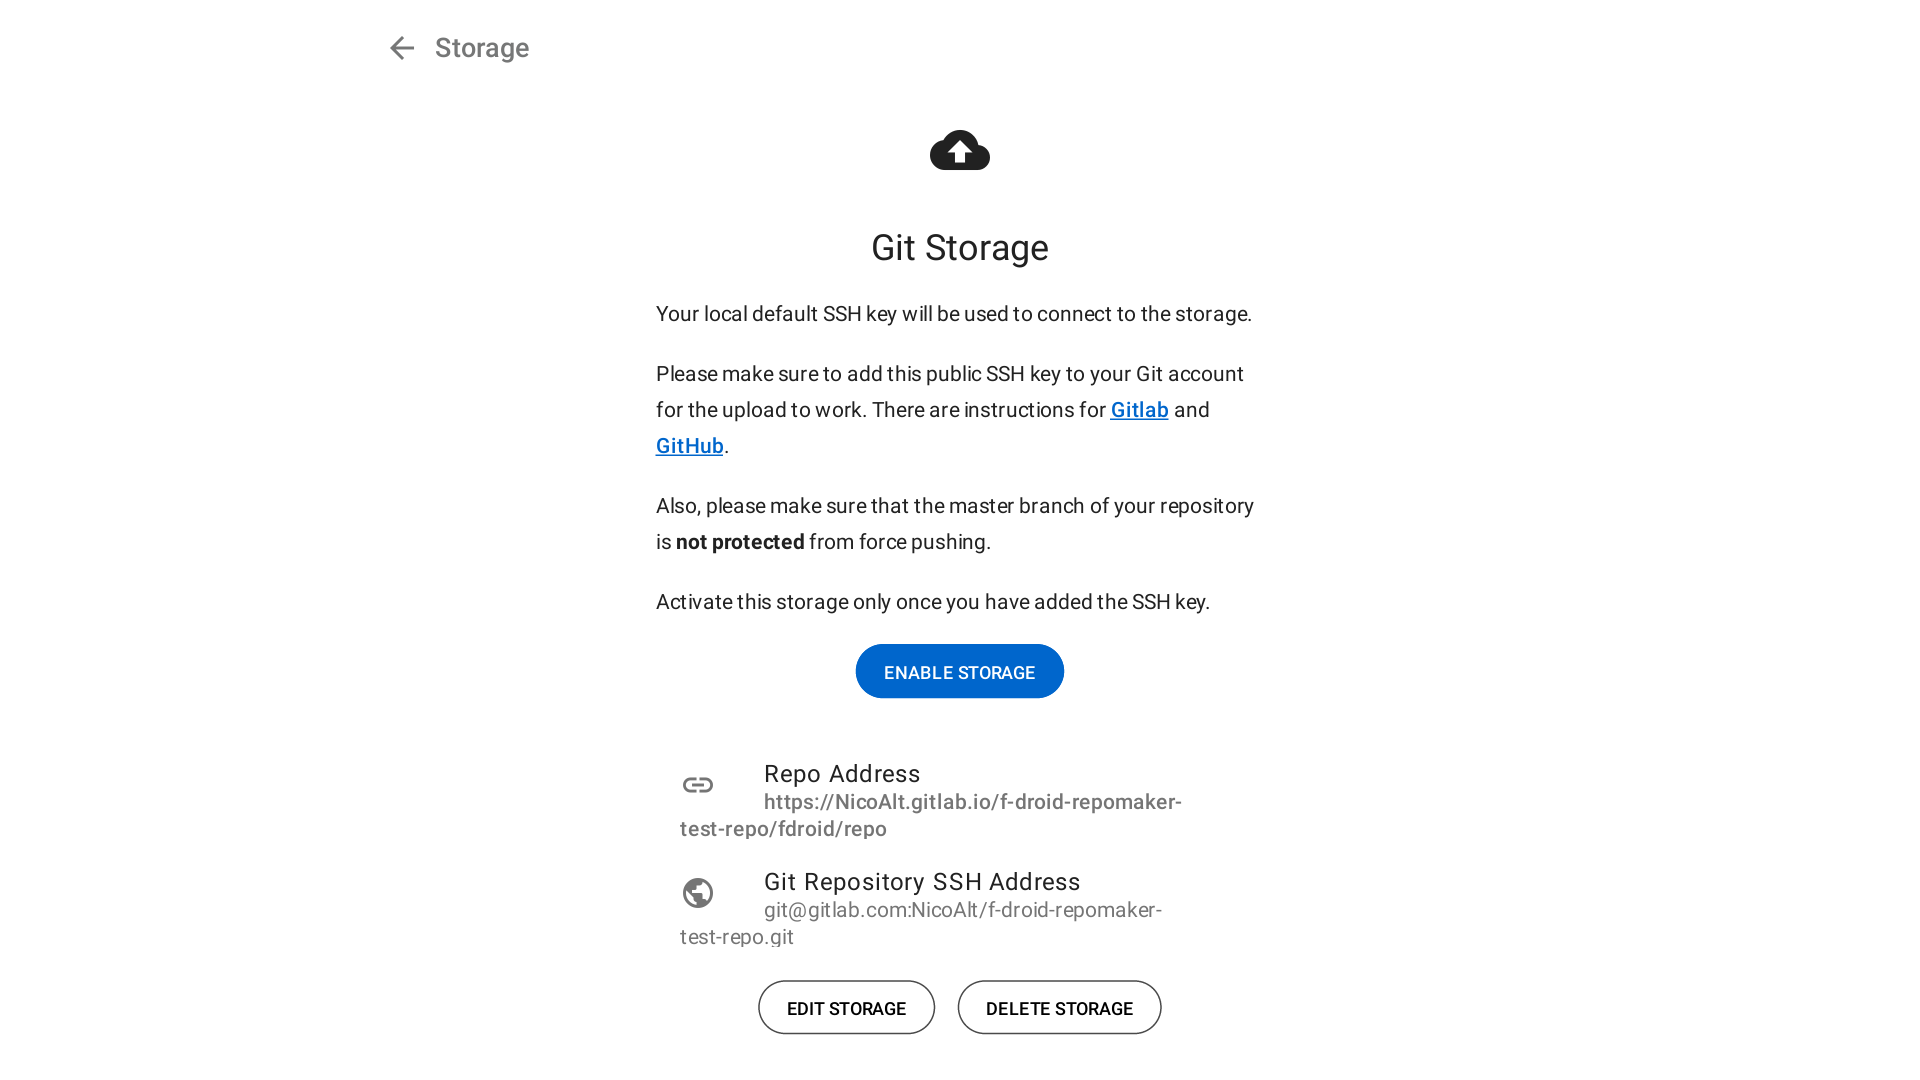Click the globe icon beside SSH Address
Viewport: 1920px width, 1080px height.
(x=698, y=893)
